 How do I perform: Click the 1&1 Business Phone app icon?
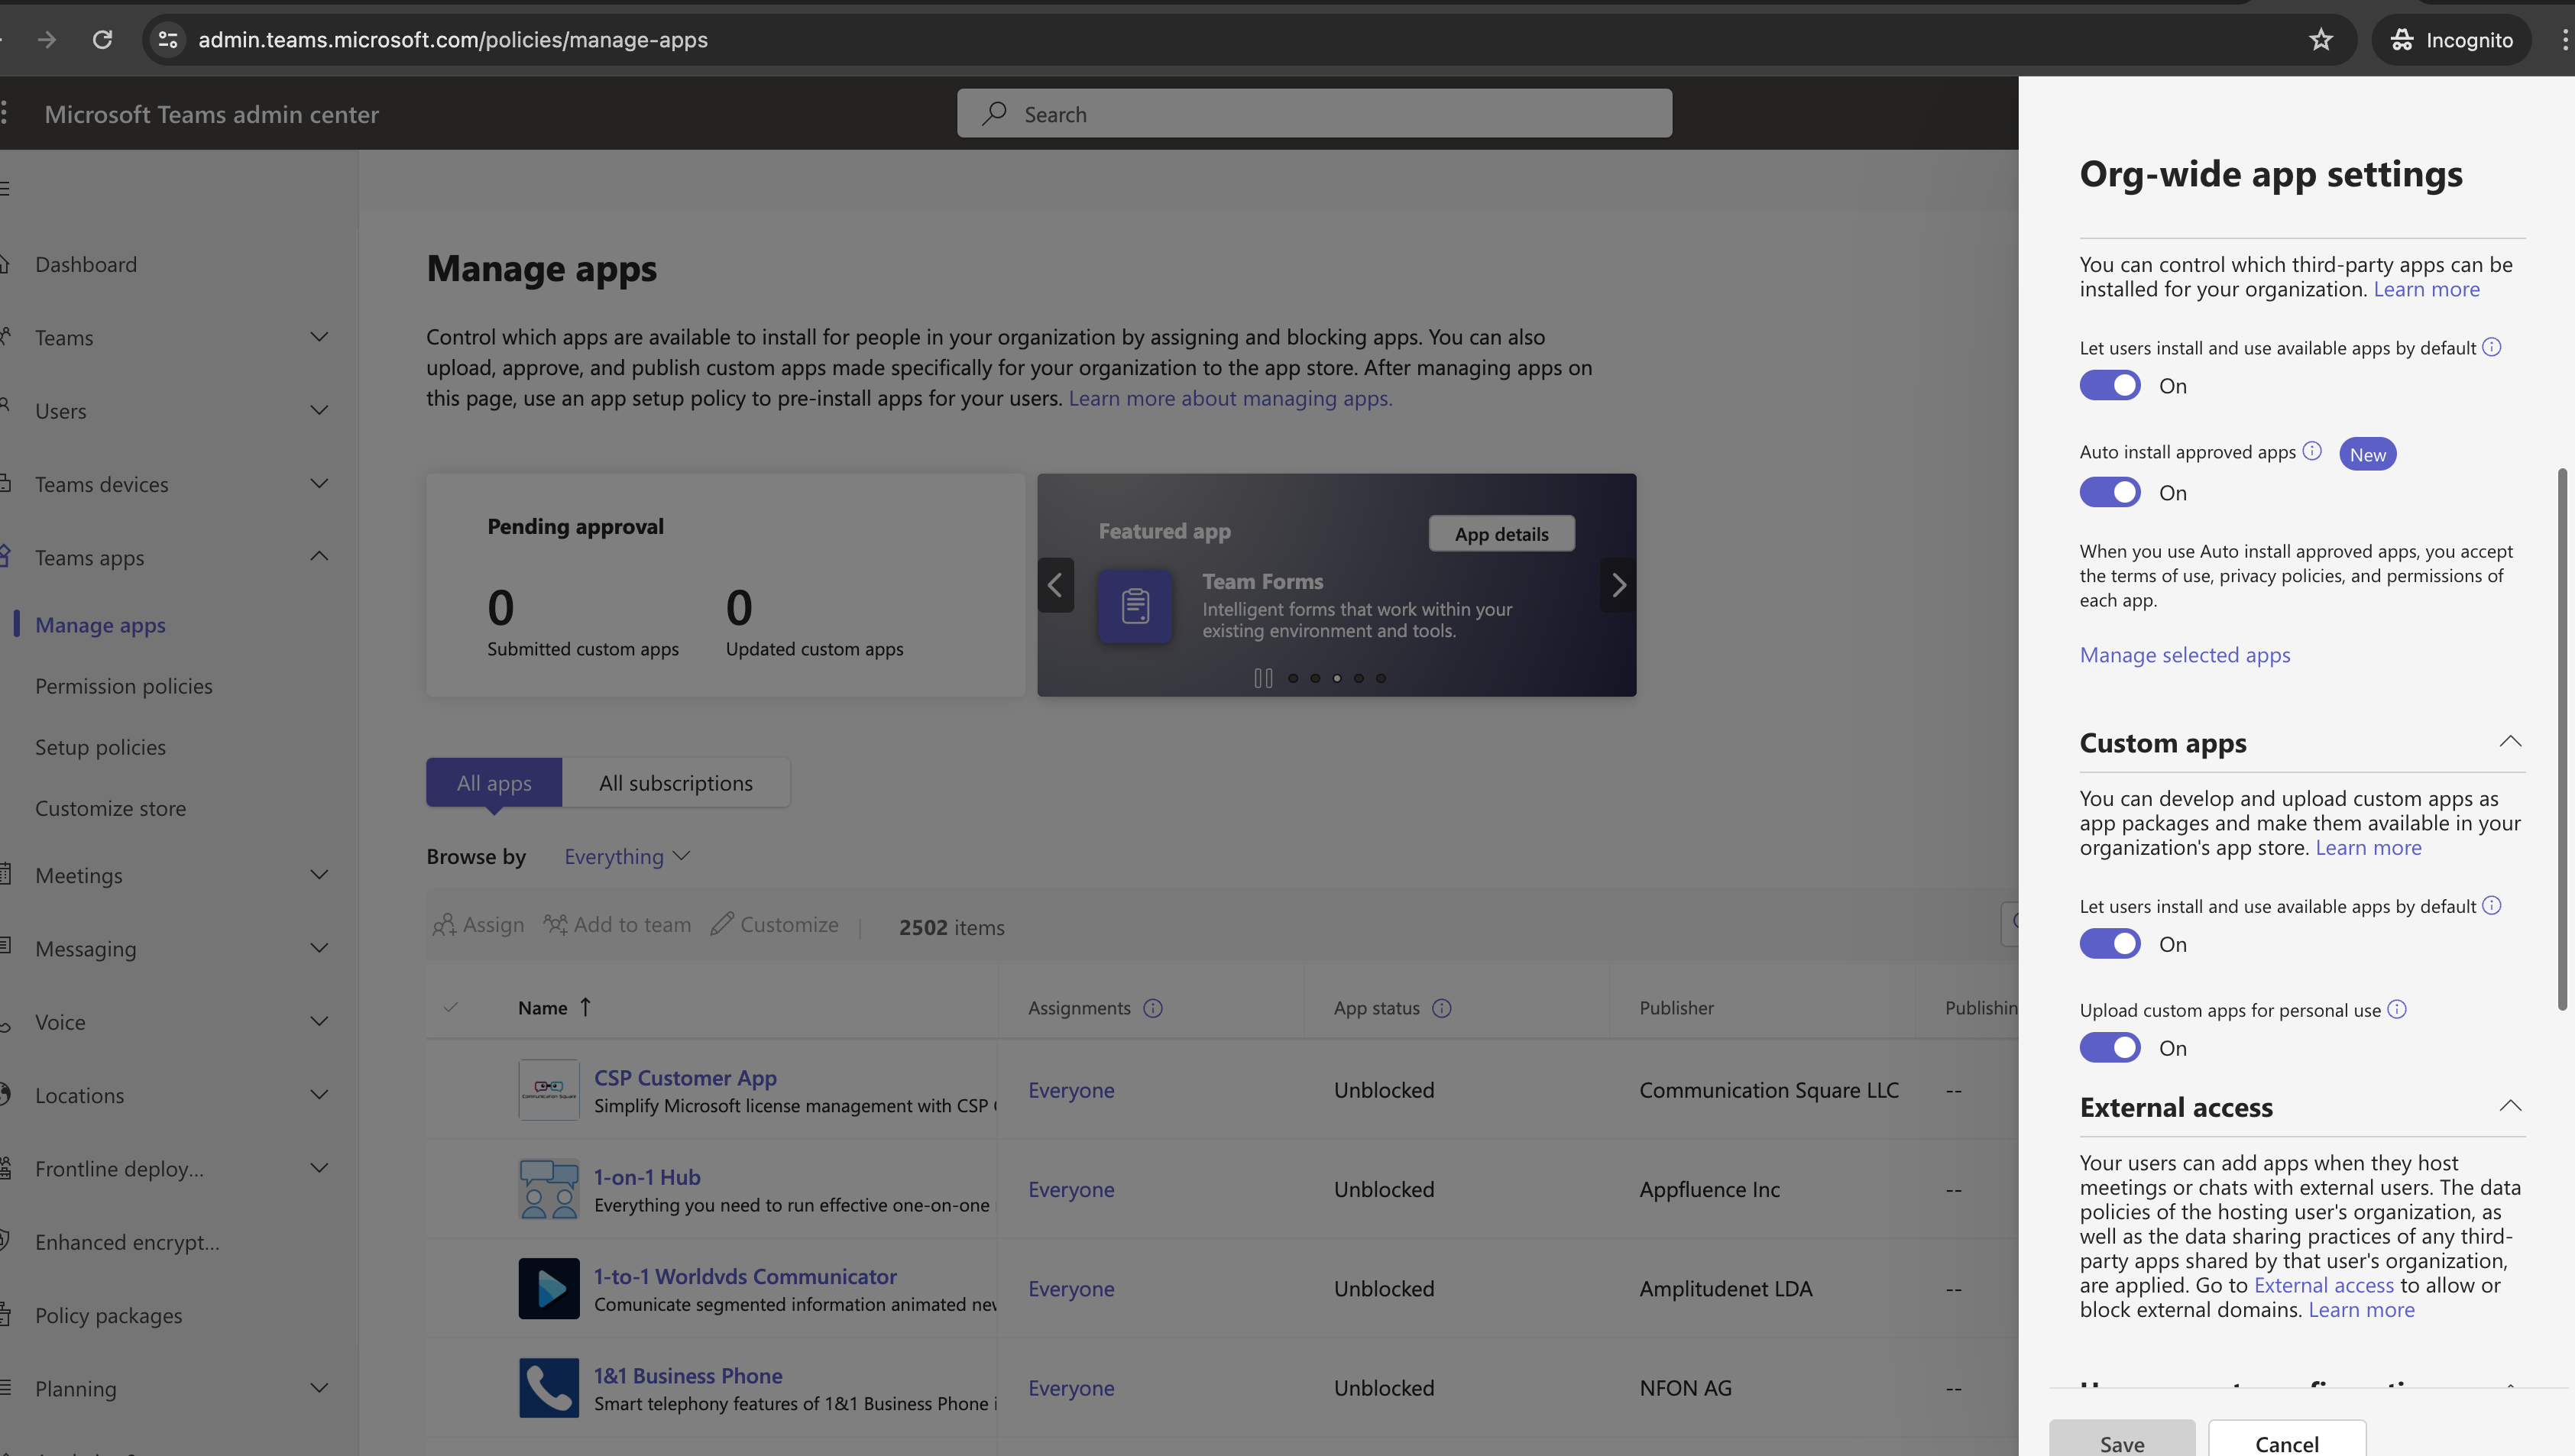pyautogui.click(x=549, y=1387)
